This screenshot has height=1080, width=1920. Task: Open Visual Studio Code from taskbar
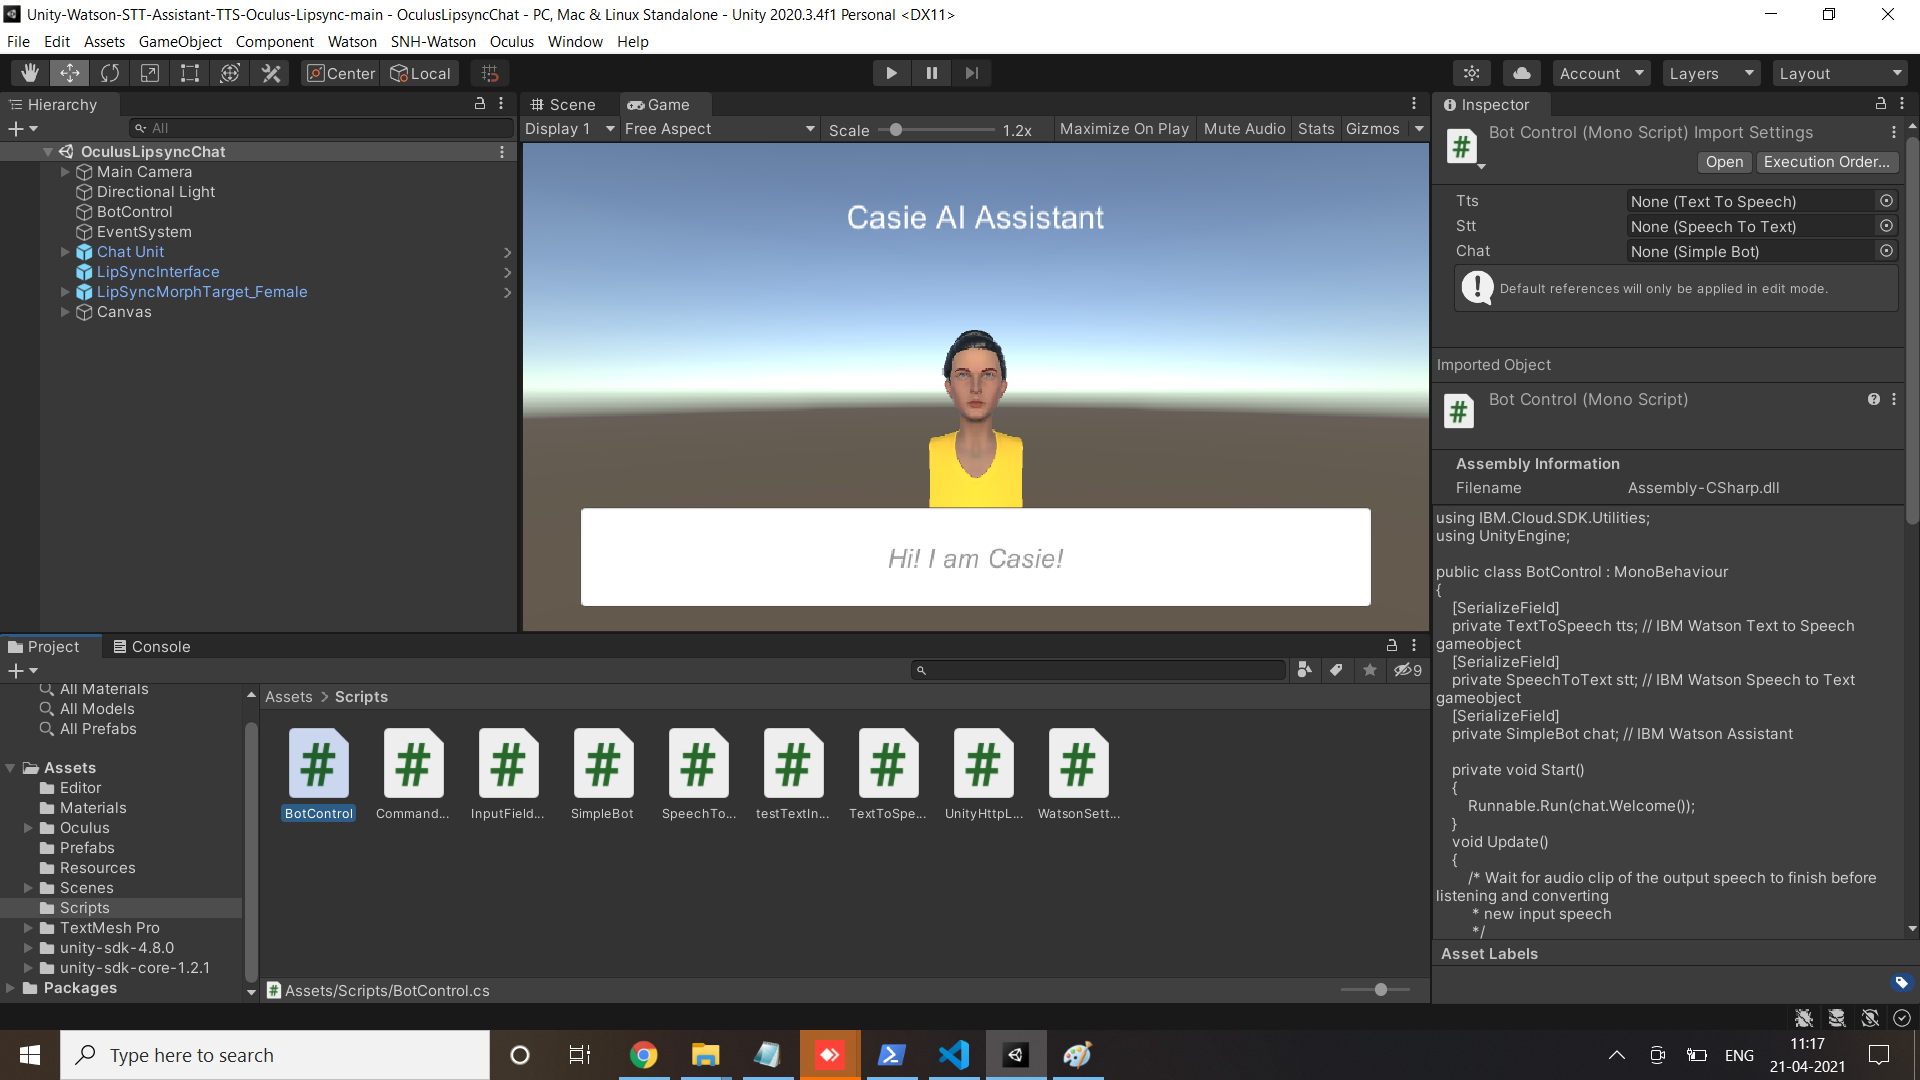[954, 1055]
